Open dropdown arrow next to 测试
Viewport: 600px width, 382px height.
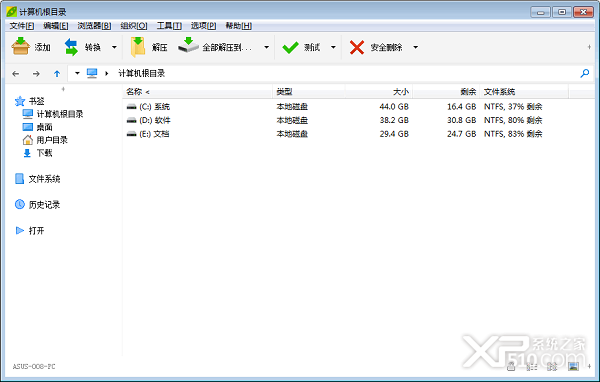pyautogui.click(x=333, y=47)
